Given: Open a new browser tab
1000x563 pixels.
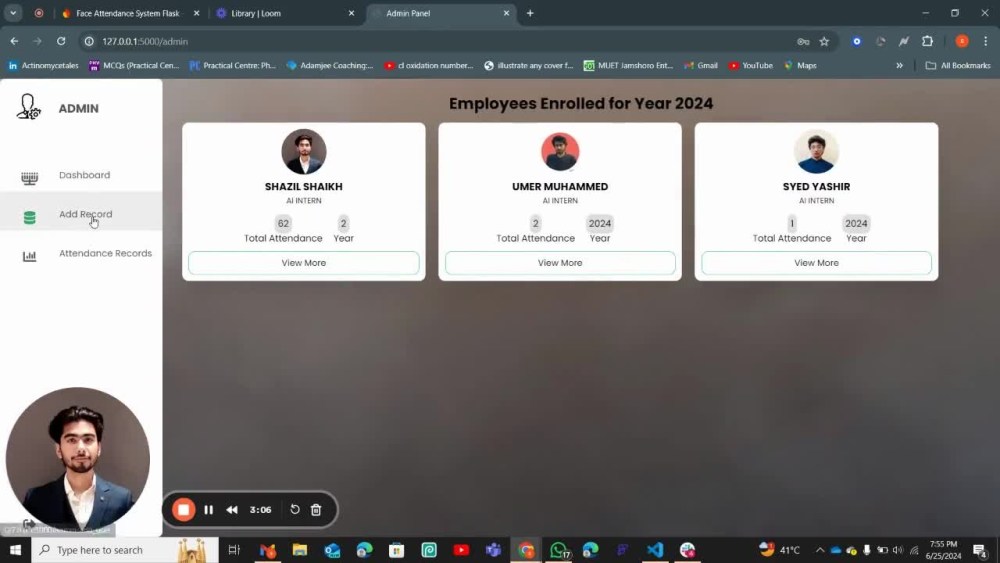Looking at the screenshot, I should 530,13.
